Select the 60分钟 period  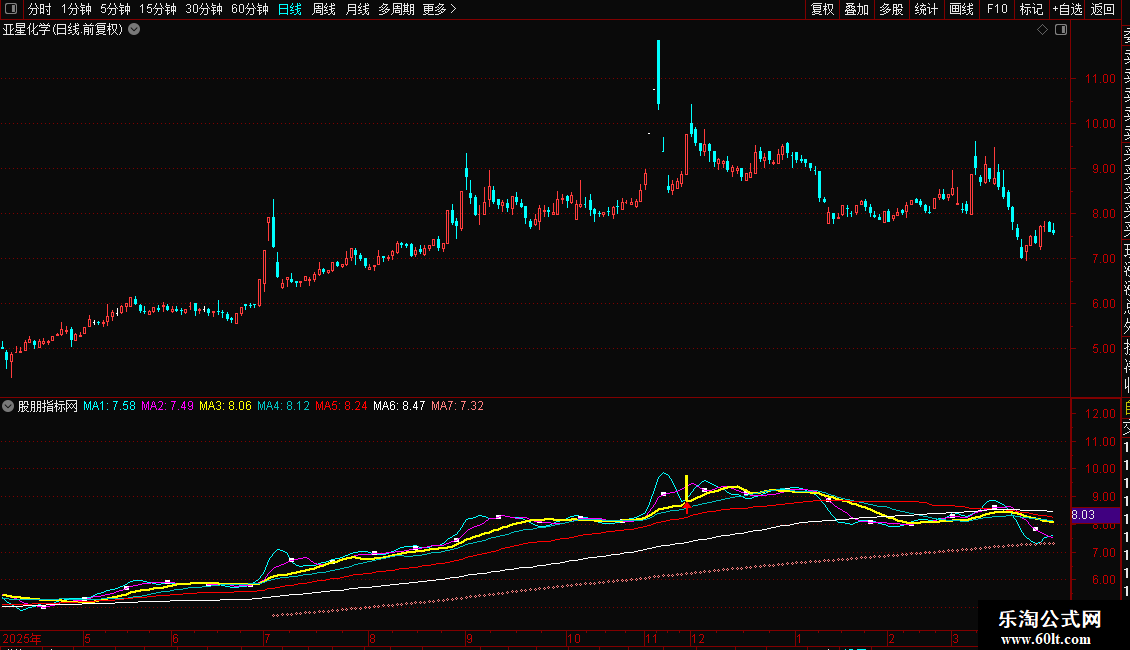(250, 9)
